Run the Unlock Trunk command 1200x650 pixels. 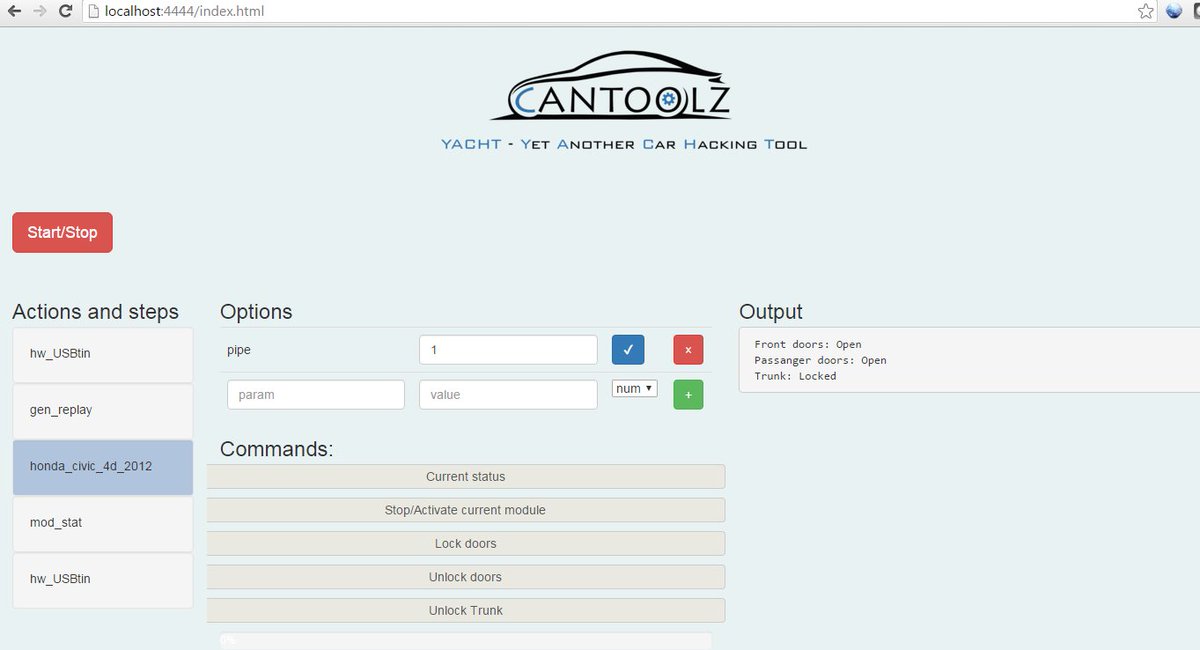466,611
